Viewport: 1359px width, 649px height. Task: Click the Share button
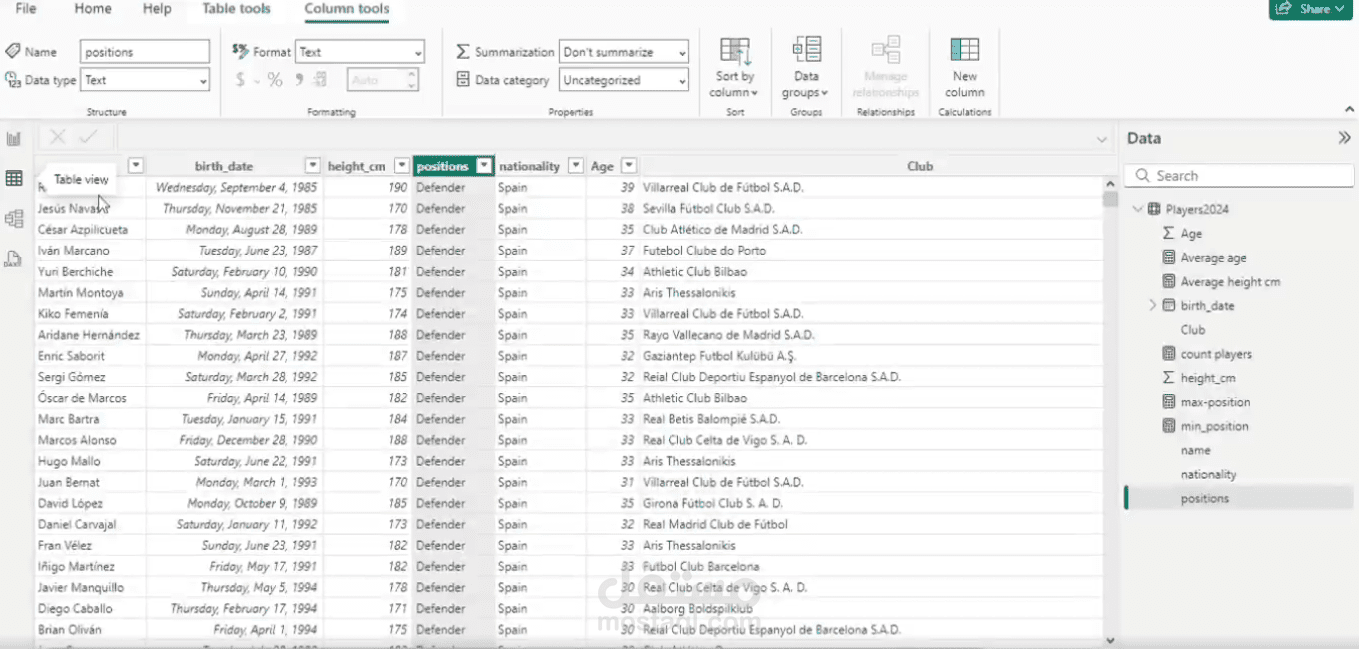(1310, 9)
